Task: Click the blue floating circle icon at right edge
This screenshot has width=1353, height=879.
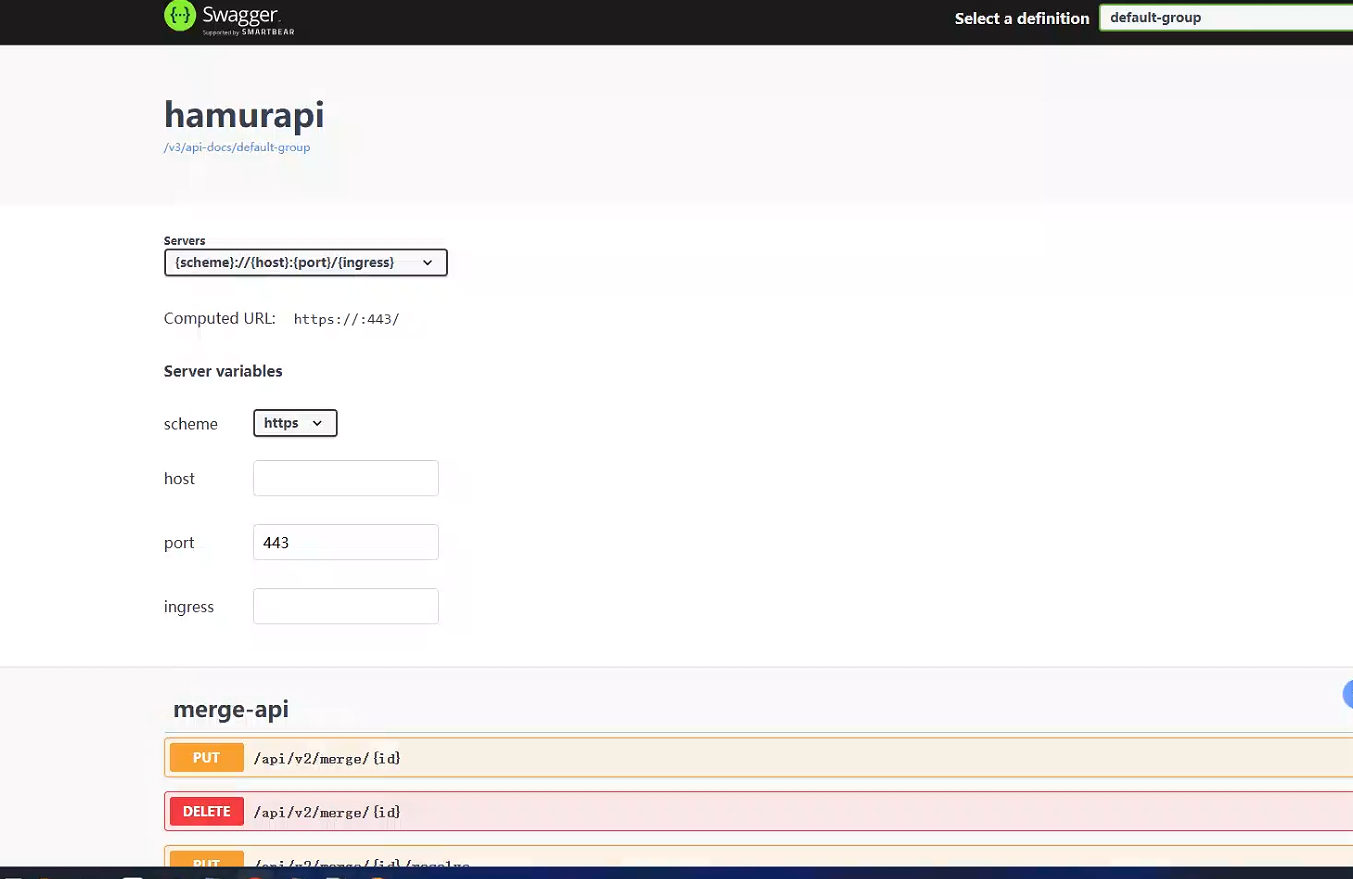Action: [1347, 694]
